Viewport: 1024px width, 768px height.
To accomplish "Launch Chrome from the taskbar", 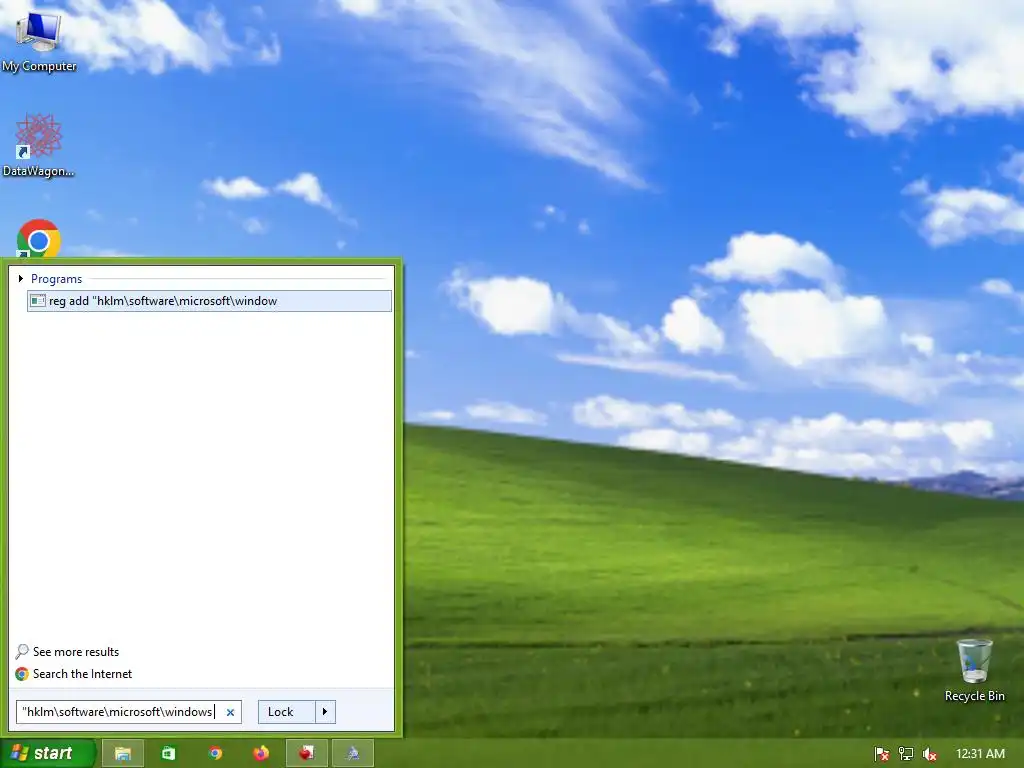I will (x=215, y=754).
